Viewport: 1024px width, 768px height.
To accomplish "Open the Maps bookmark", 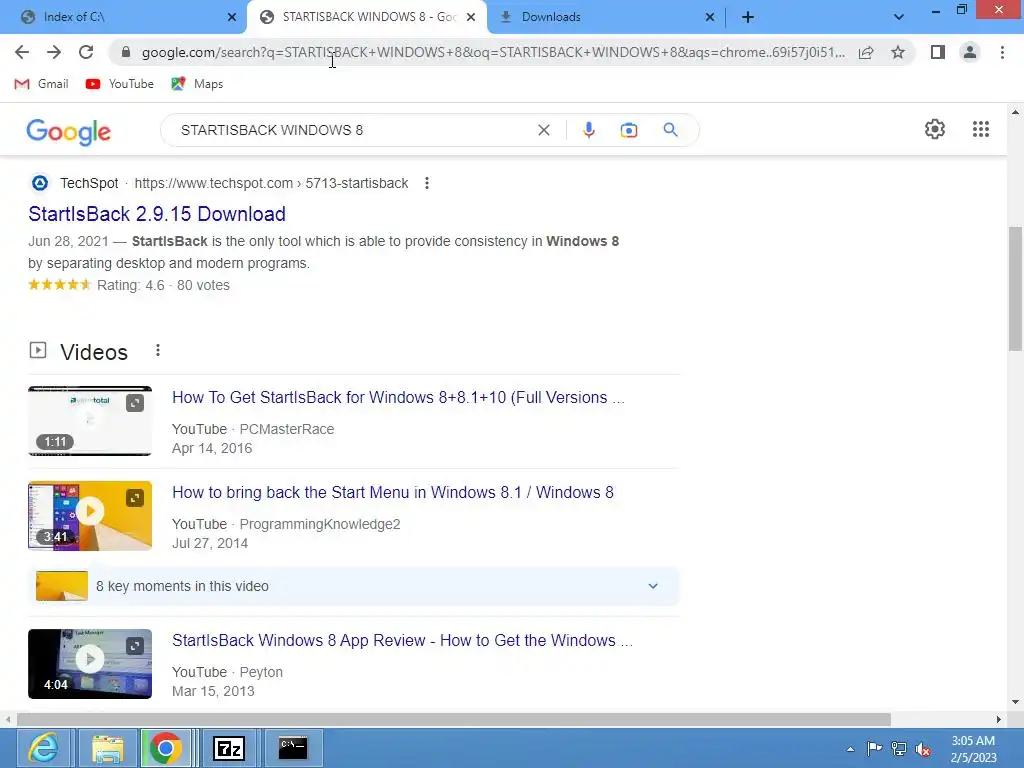I will [x=197, y=84].
